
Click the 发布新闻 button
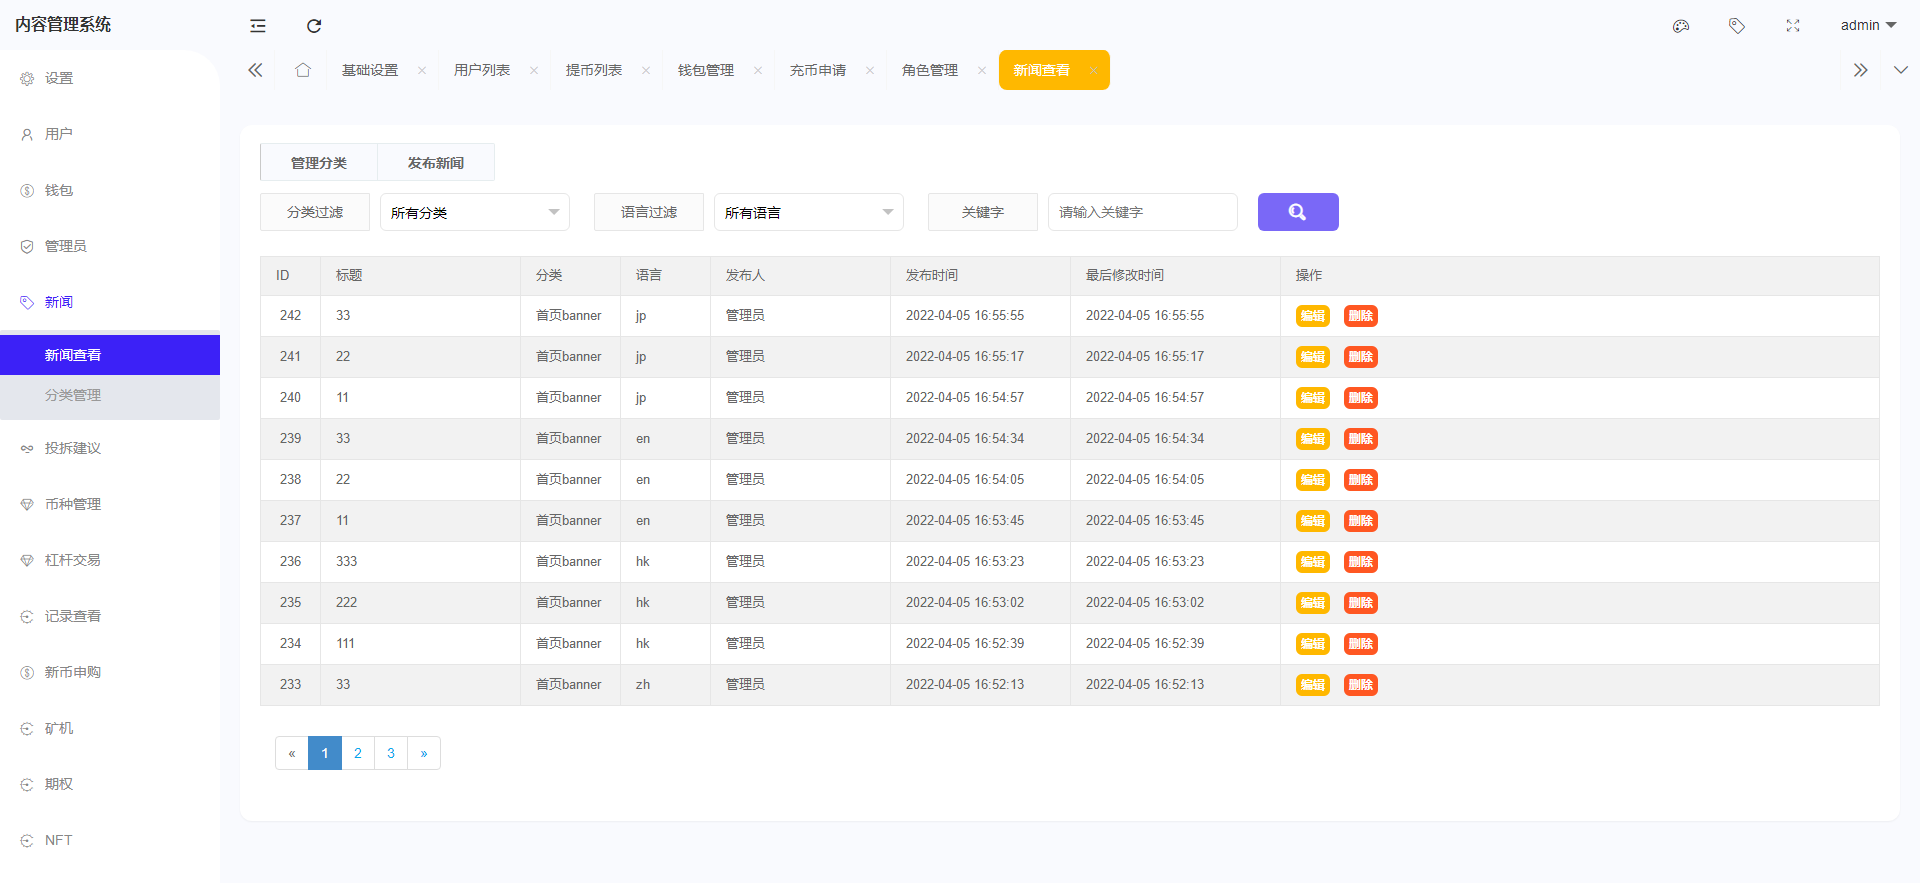pyautogui.click(x=435, y=163)
